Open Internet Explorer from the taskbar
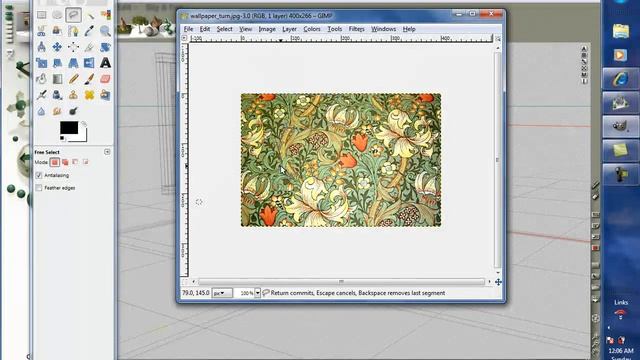This screenshot has height=360, width=640. tap(620, 78)
